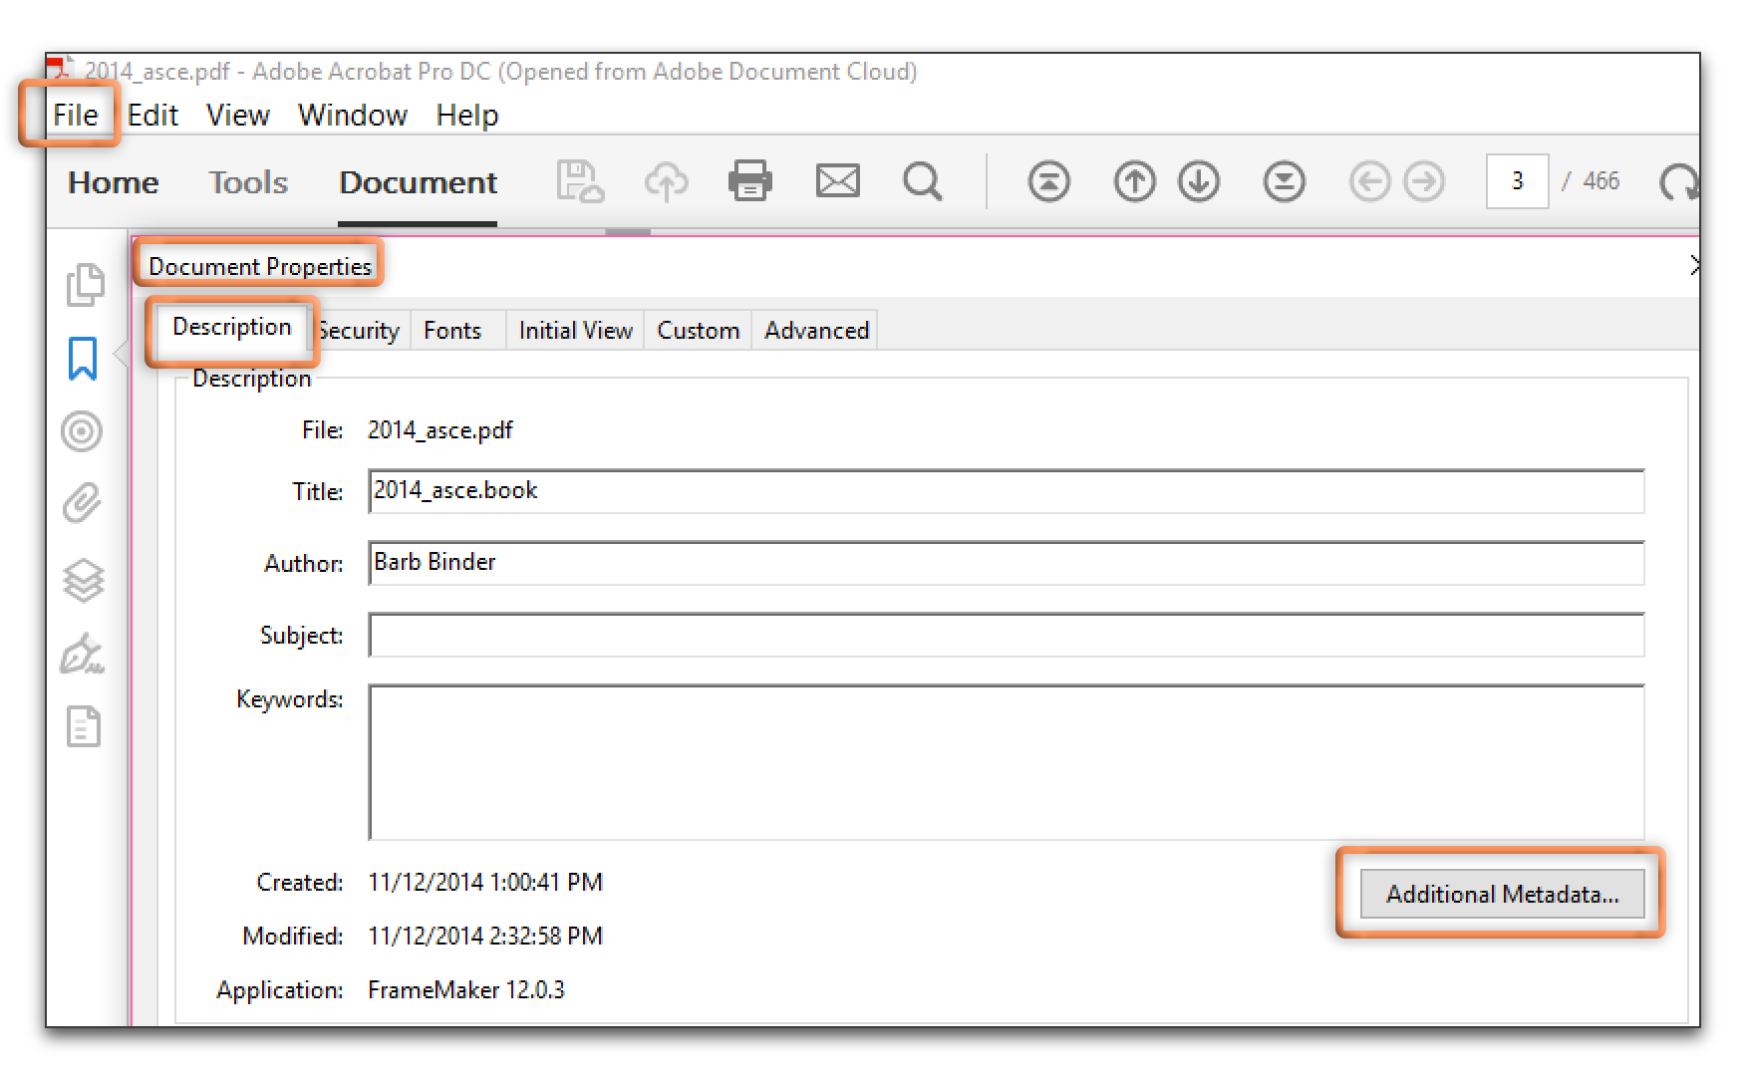Screen dimensions: 1747x1080
Task: Close the Document Properties dialog
Action: click(1693, 265)
